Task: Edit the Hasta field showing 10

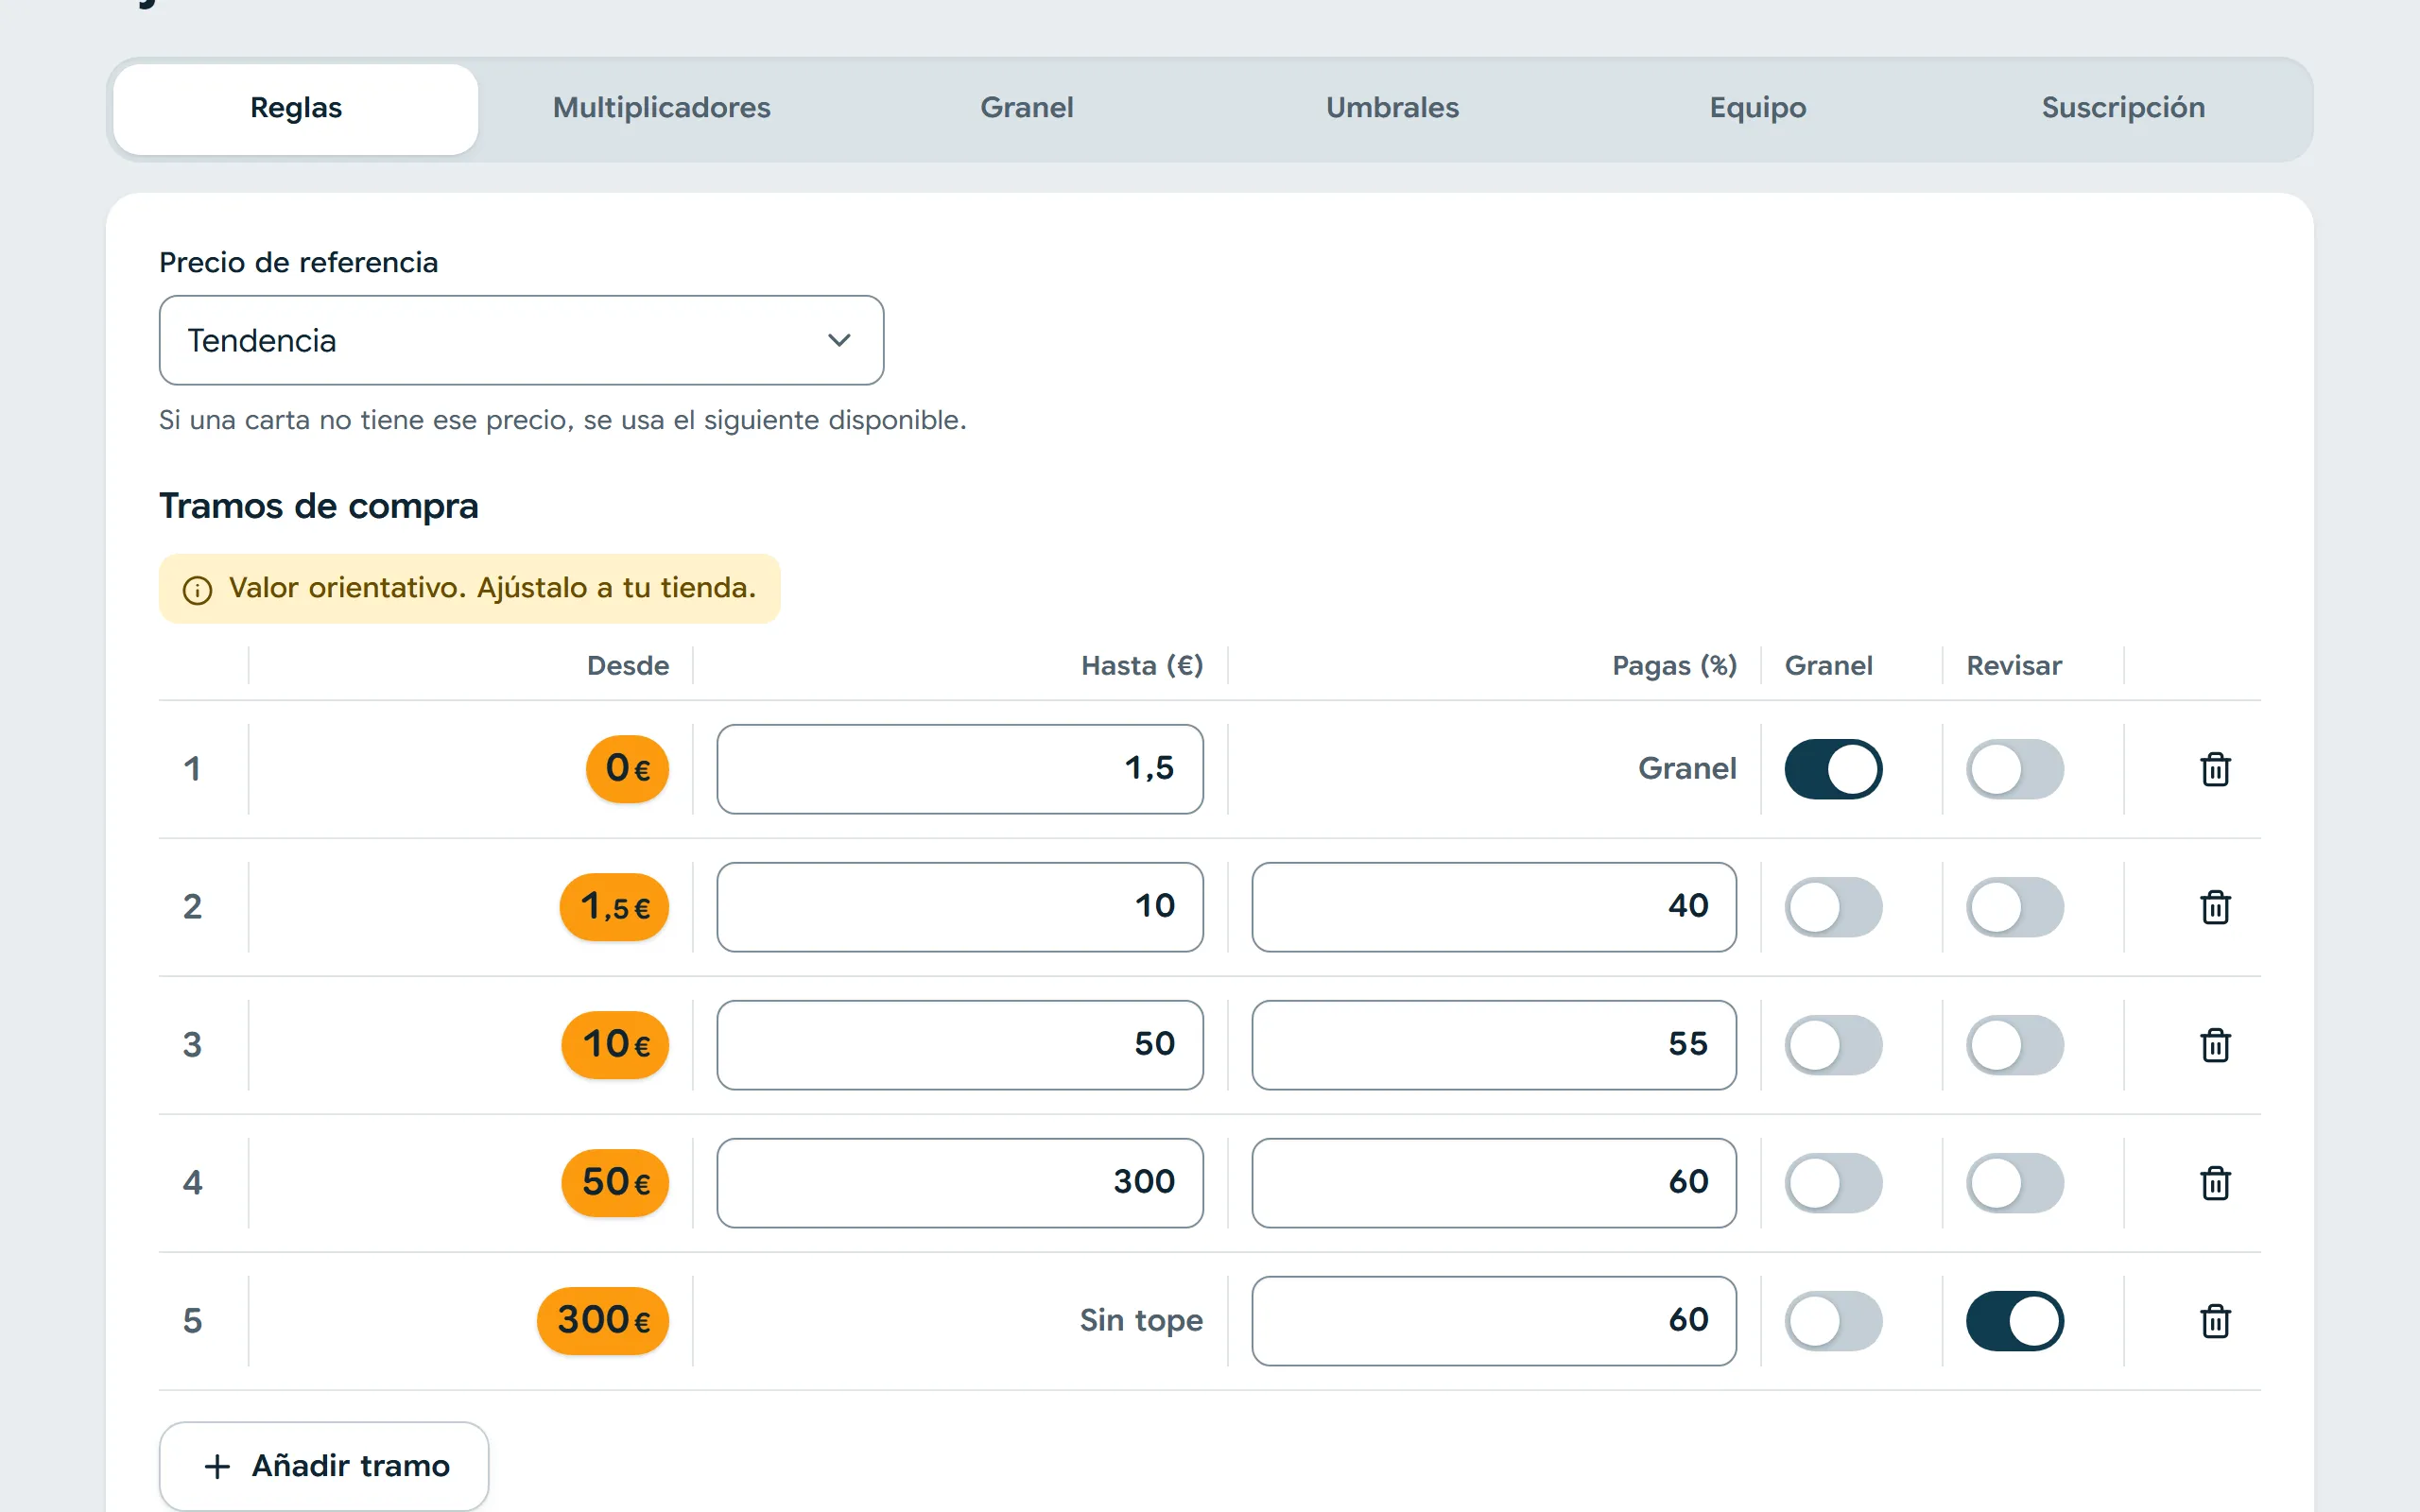Action: pos(960,907)
